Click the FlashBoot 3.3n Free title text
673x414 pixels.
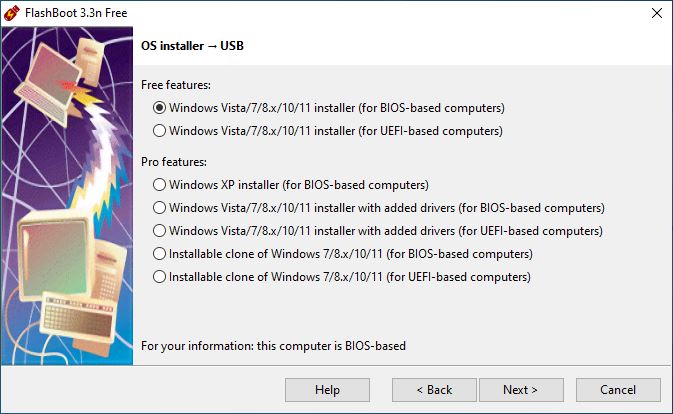point(76,13)
